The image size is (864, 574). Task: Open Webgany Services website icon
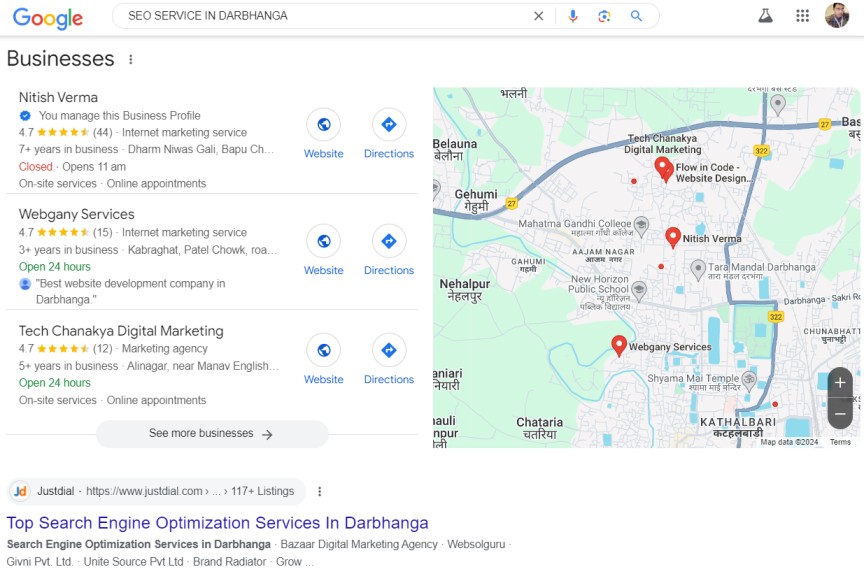coord(323,241)
